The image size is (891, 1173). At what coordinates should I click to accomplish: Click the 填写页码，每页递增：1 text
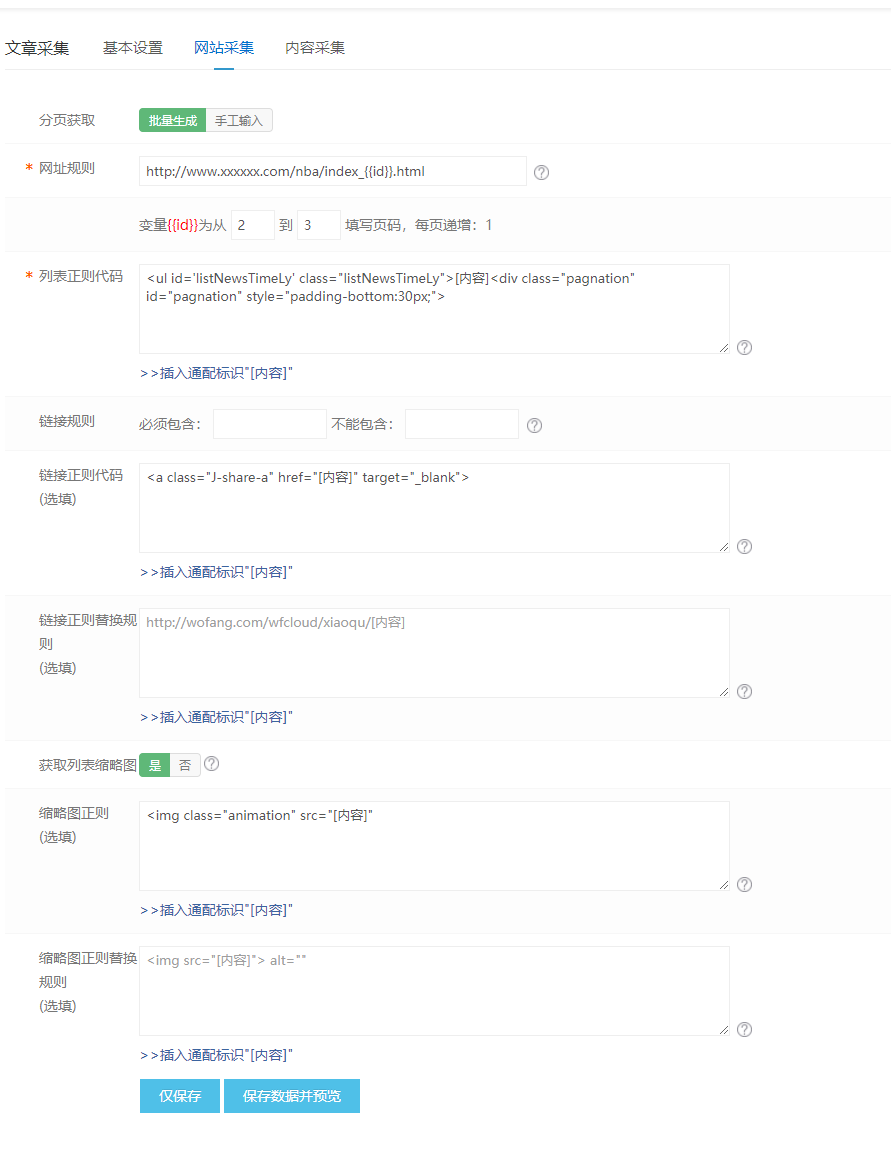419,225
